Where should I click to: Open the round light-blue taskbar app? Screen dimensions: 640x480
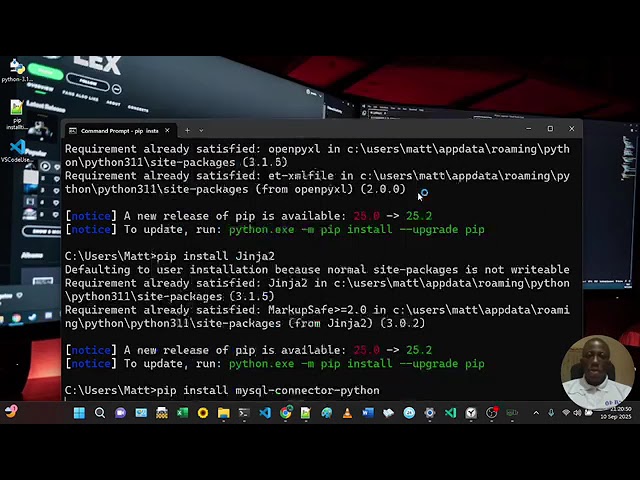409,413
